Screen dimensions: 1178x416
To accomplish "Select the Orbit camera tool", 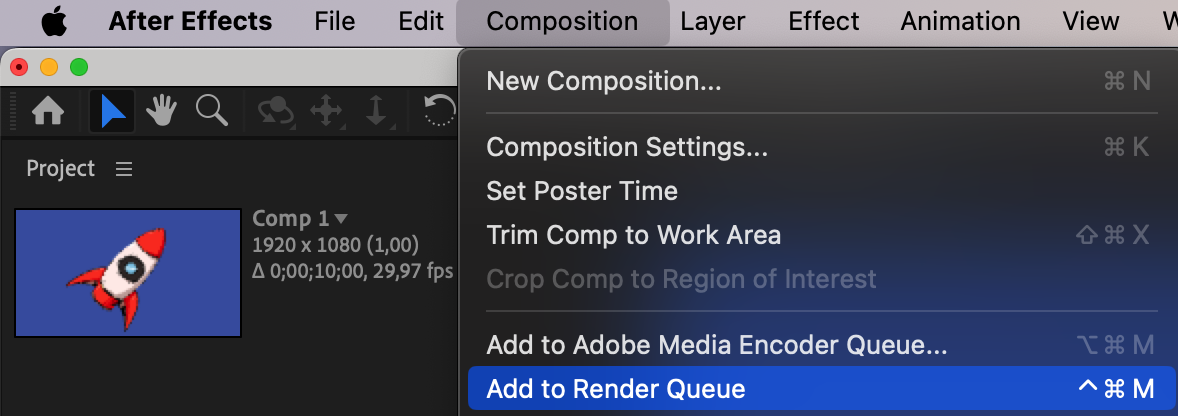I will pos(275,111).
